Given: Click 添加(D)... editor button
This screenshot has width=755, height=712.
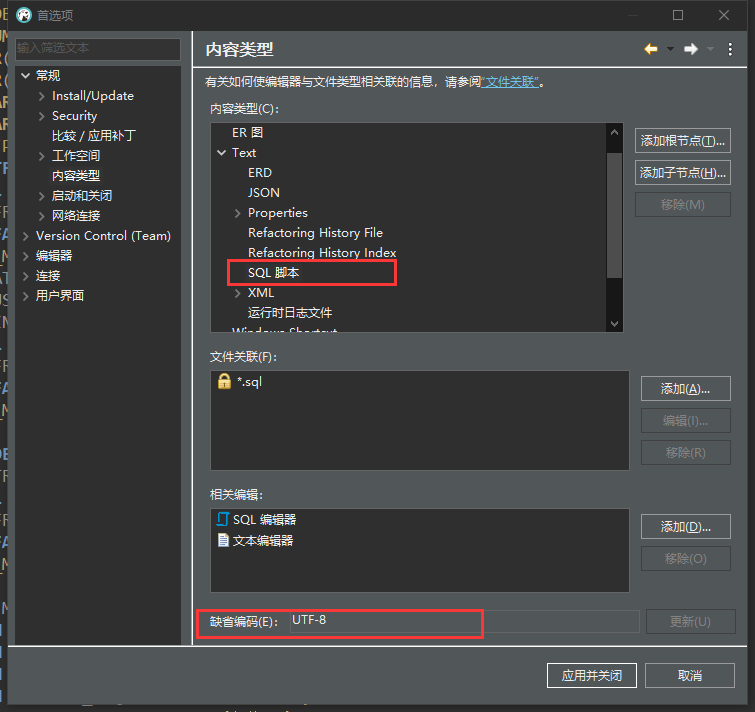Looking at the screenshot, I should (x=686, y=527).
